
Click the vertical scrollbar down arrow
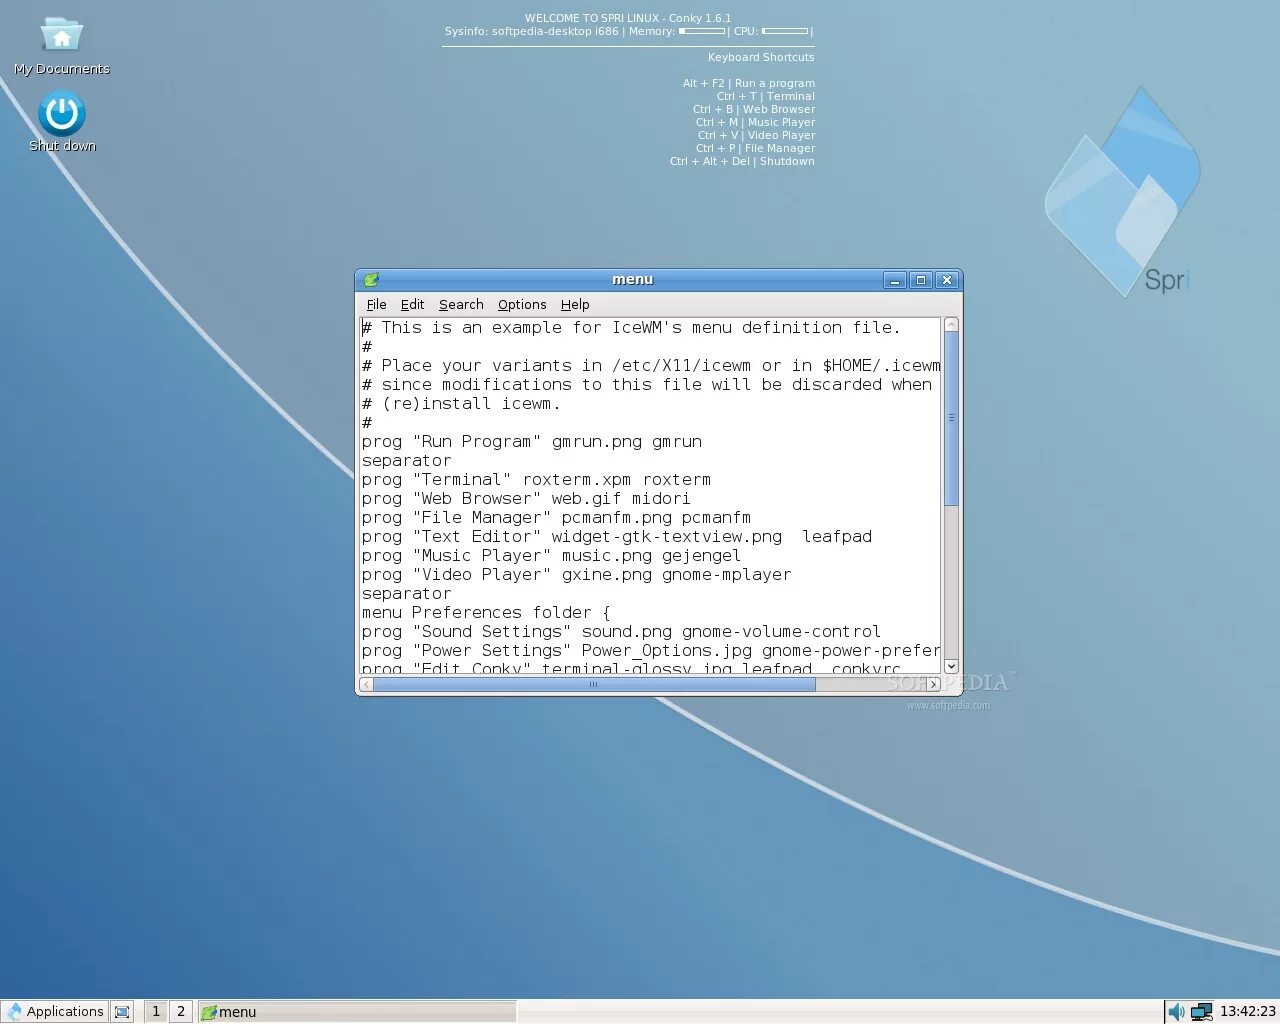point(951,666)
